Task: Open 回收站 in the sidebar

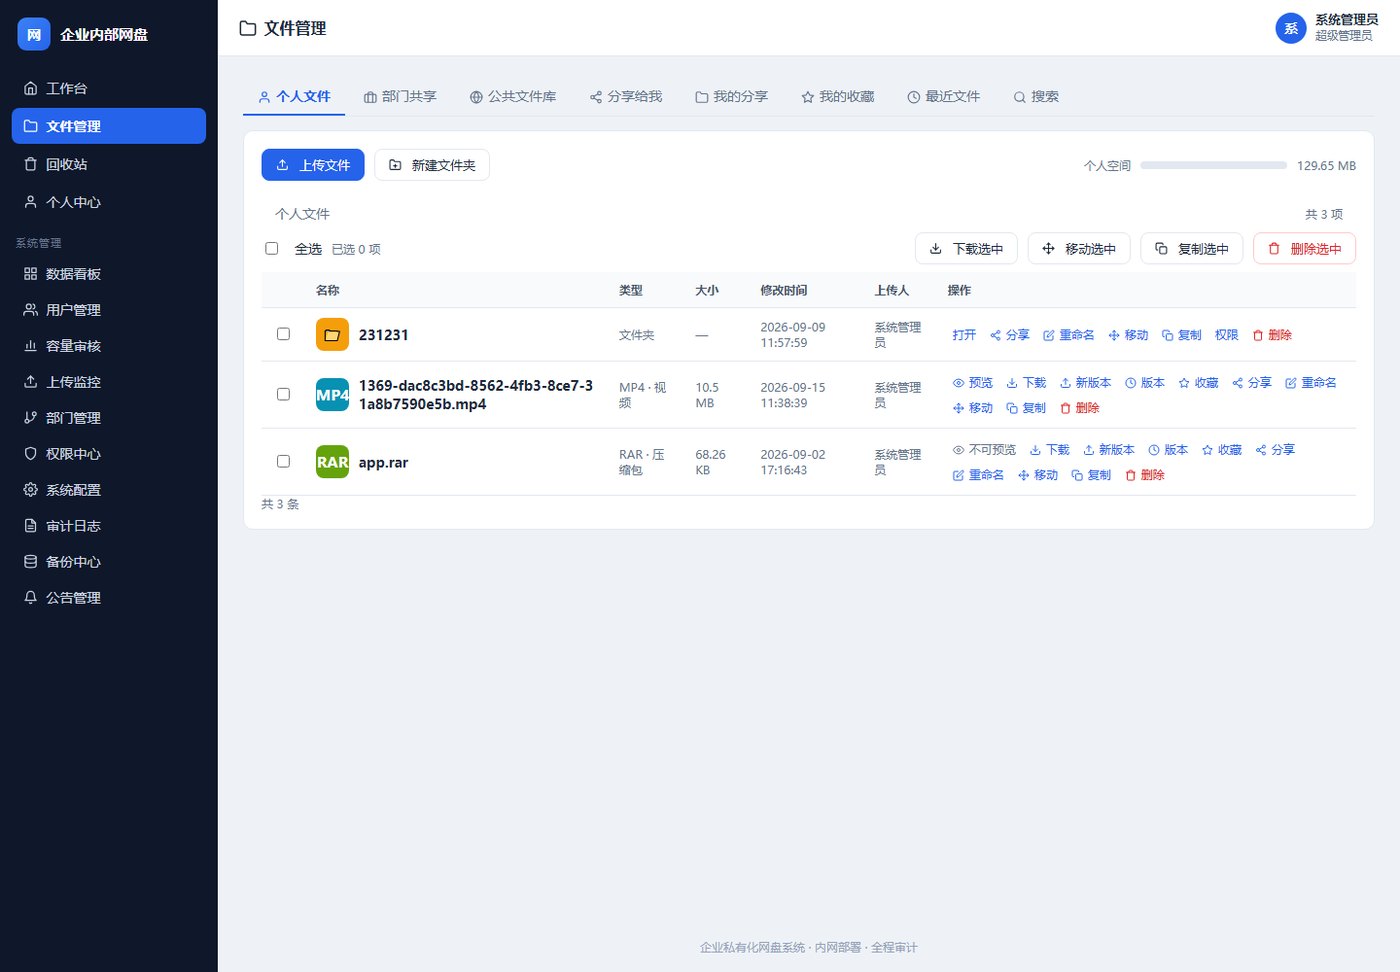Action: pyautogui.click(x=109, y=164)
